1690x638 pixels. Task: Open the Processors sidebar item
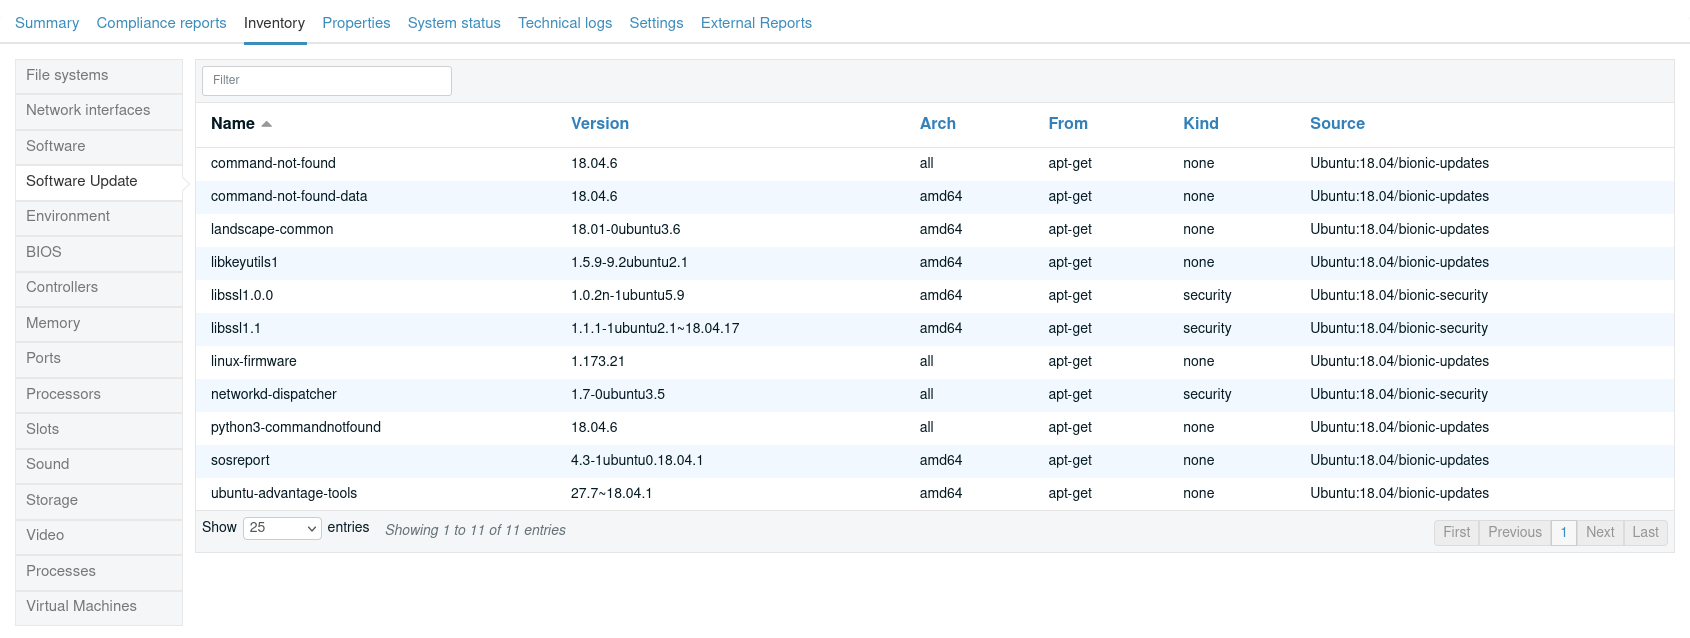coord(63,394)
